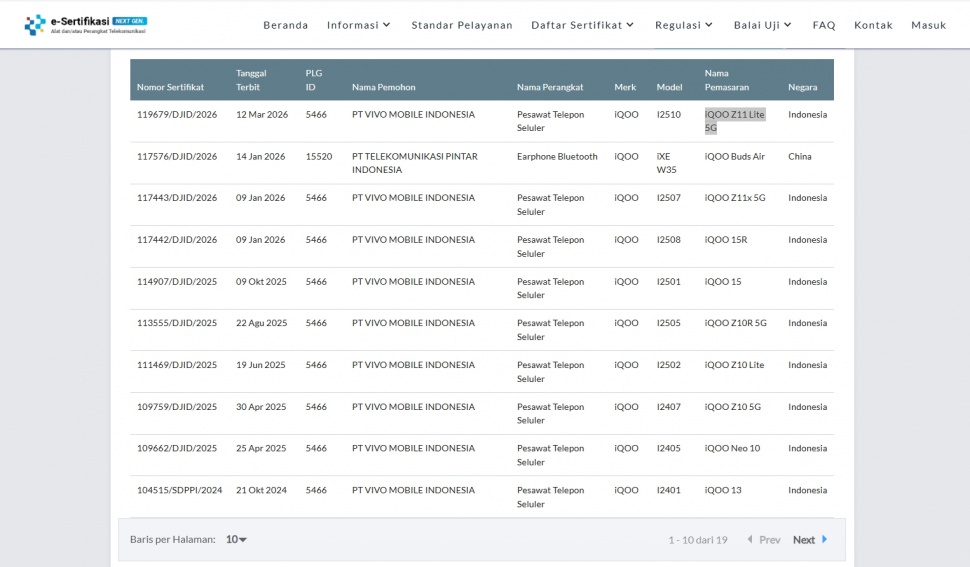The width and height of the screenshot is (970, 567).
Task: Click Masuk to log in
Action: pyautogui.click(x=928, y=25)
